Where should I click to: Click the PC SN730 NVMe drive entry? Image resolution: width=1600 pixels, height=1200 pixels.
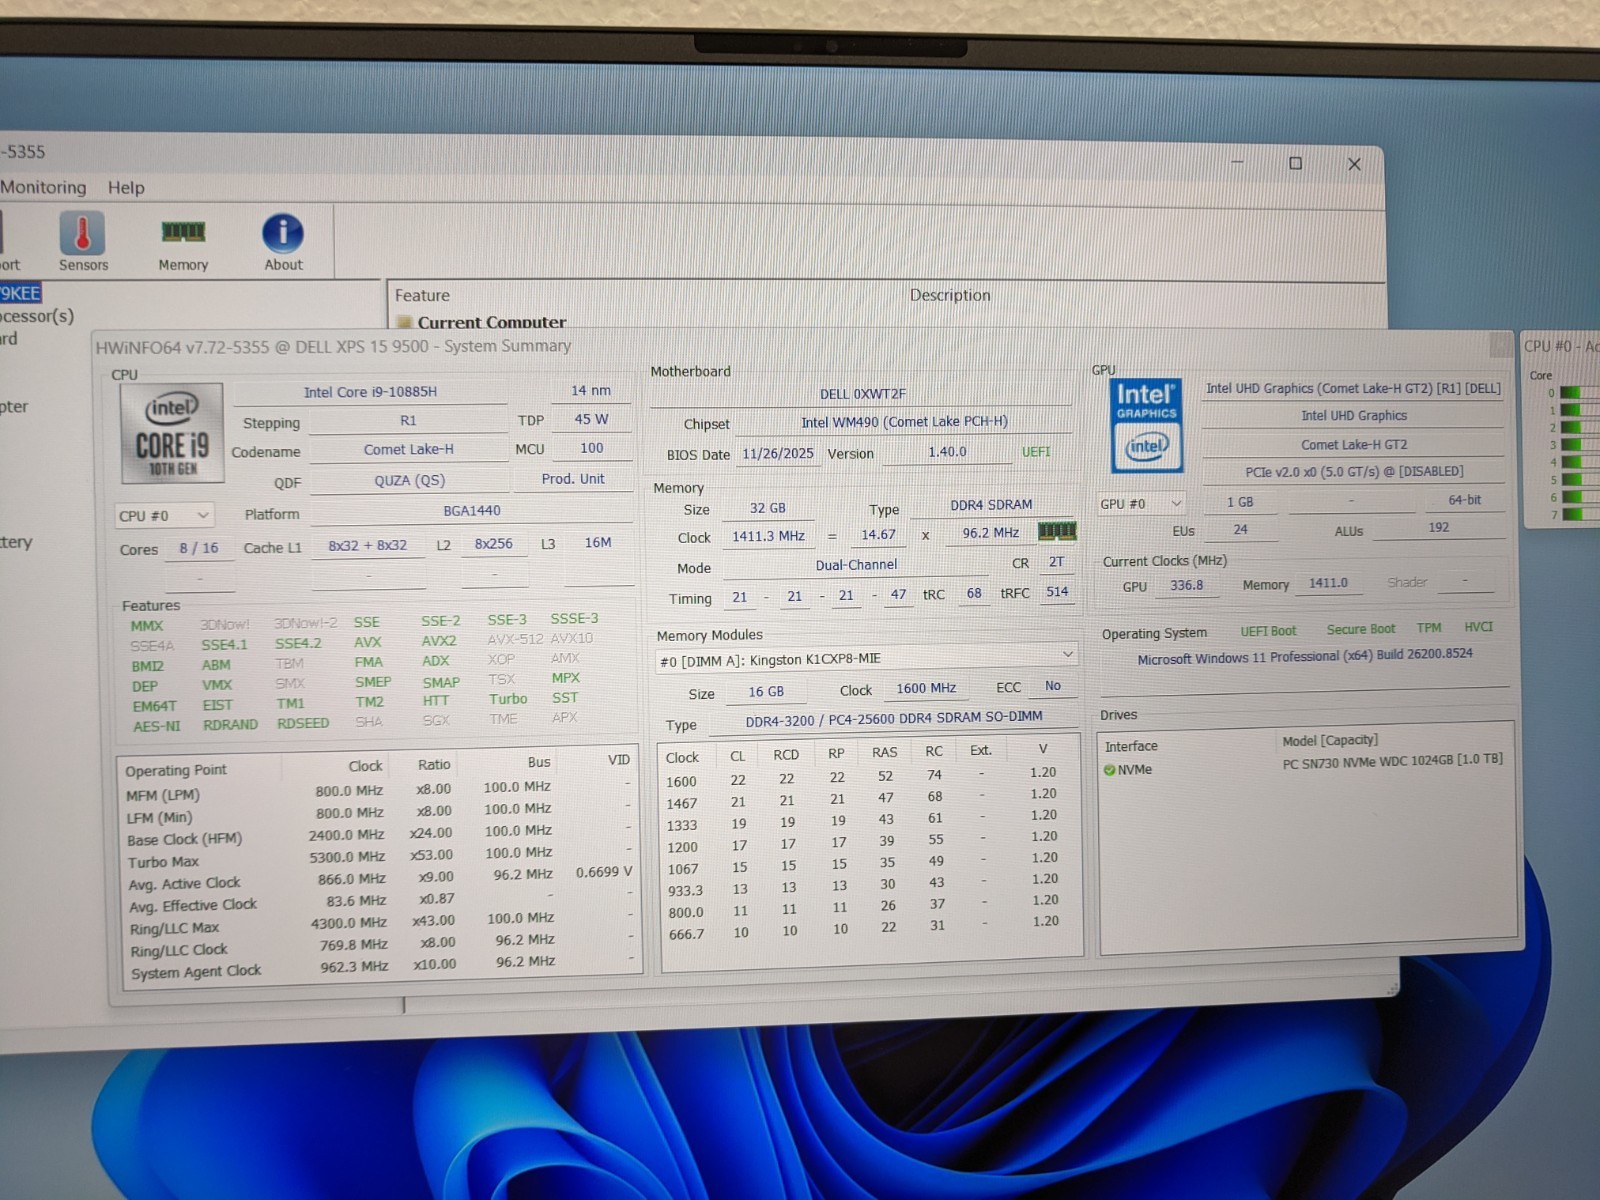pos(1392,760)
